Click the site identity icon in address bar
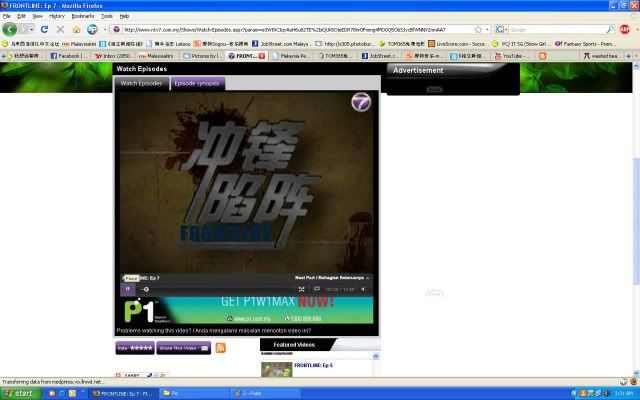 (116, 30)
